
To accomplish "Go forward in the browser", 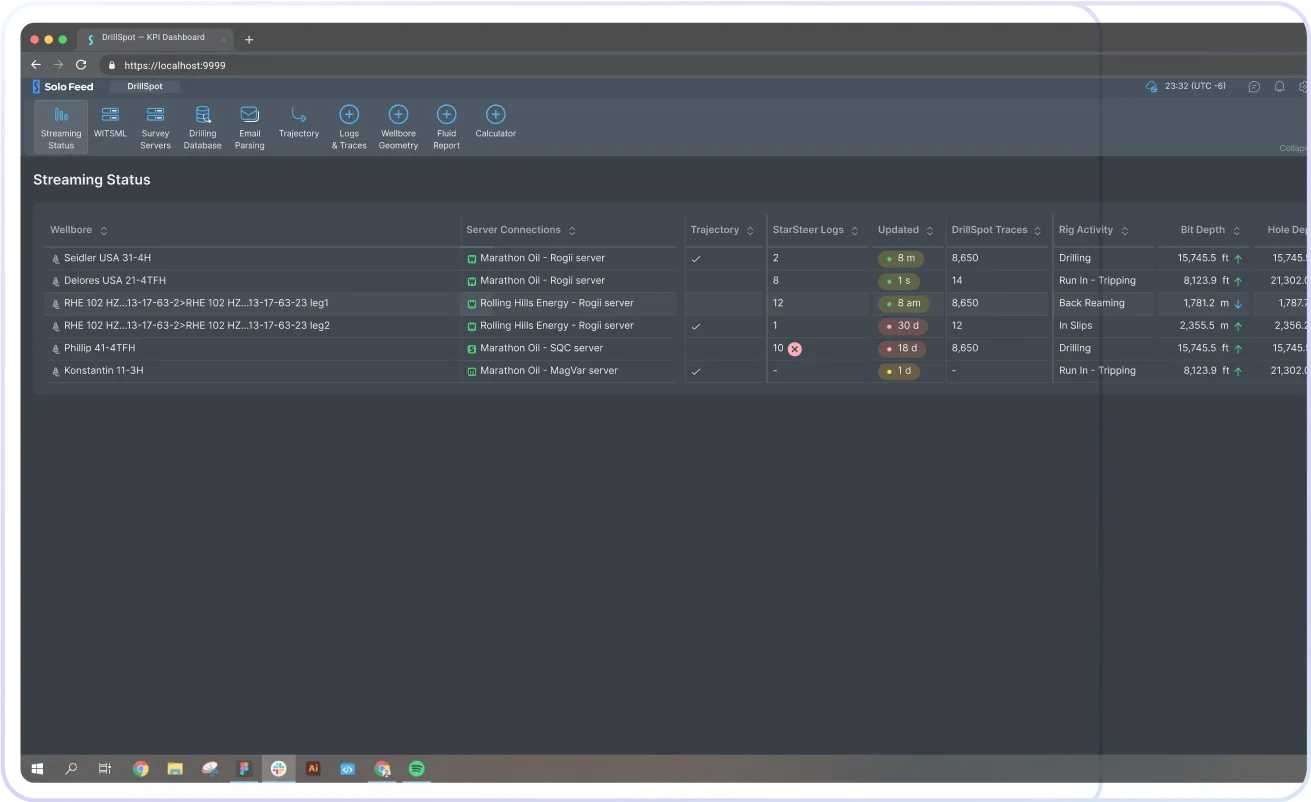I will (59, 65).
